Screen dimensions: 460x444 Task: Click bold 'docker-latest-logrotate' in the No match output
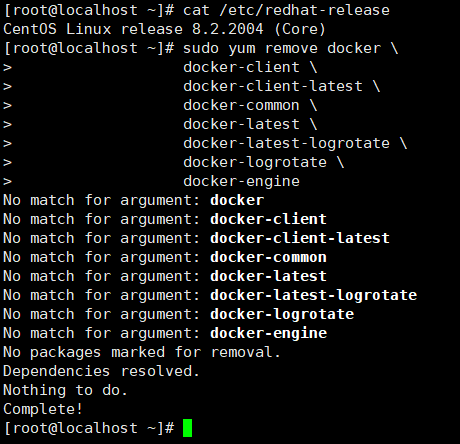point(314,296)
